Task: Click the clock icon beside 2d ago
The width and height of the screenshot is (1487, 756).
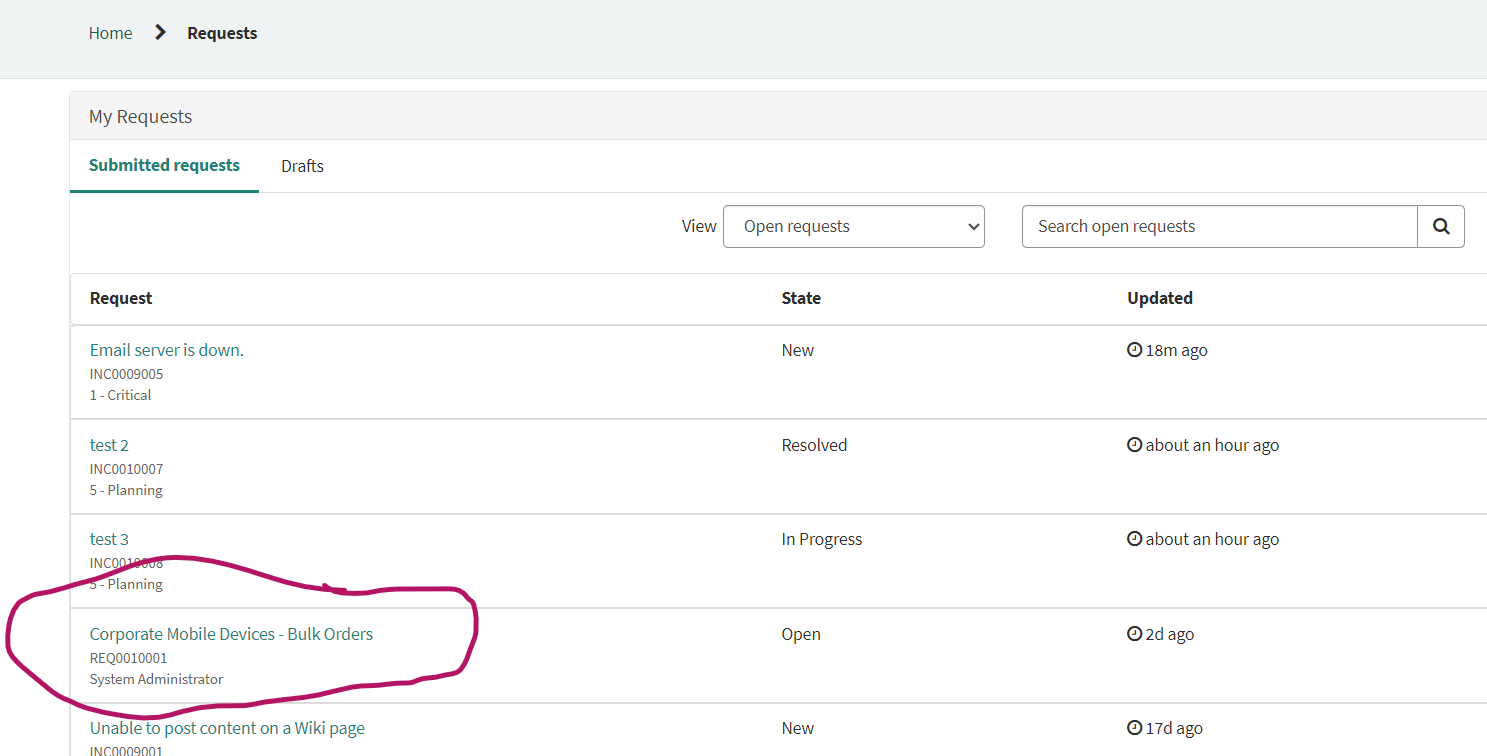Action: (1134, 634)
